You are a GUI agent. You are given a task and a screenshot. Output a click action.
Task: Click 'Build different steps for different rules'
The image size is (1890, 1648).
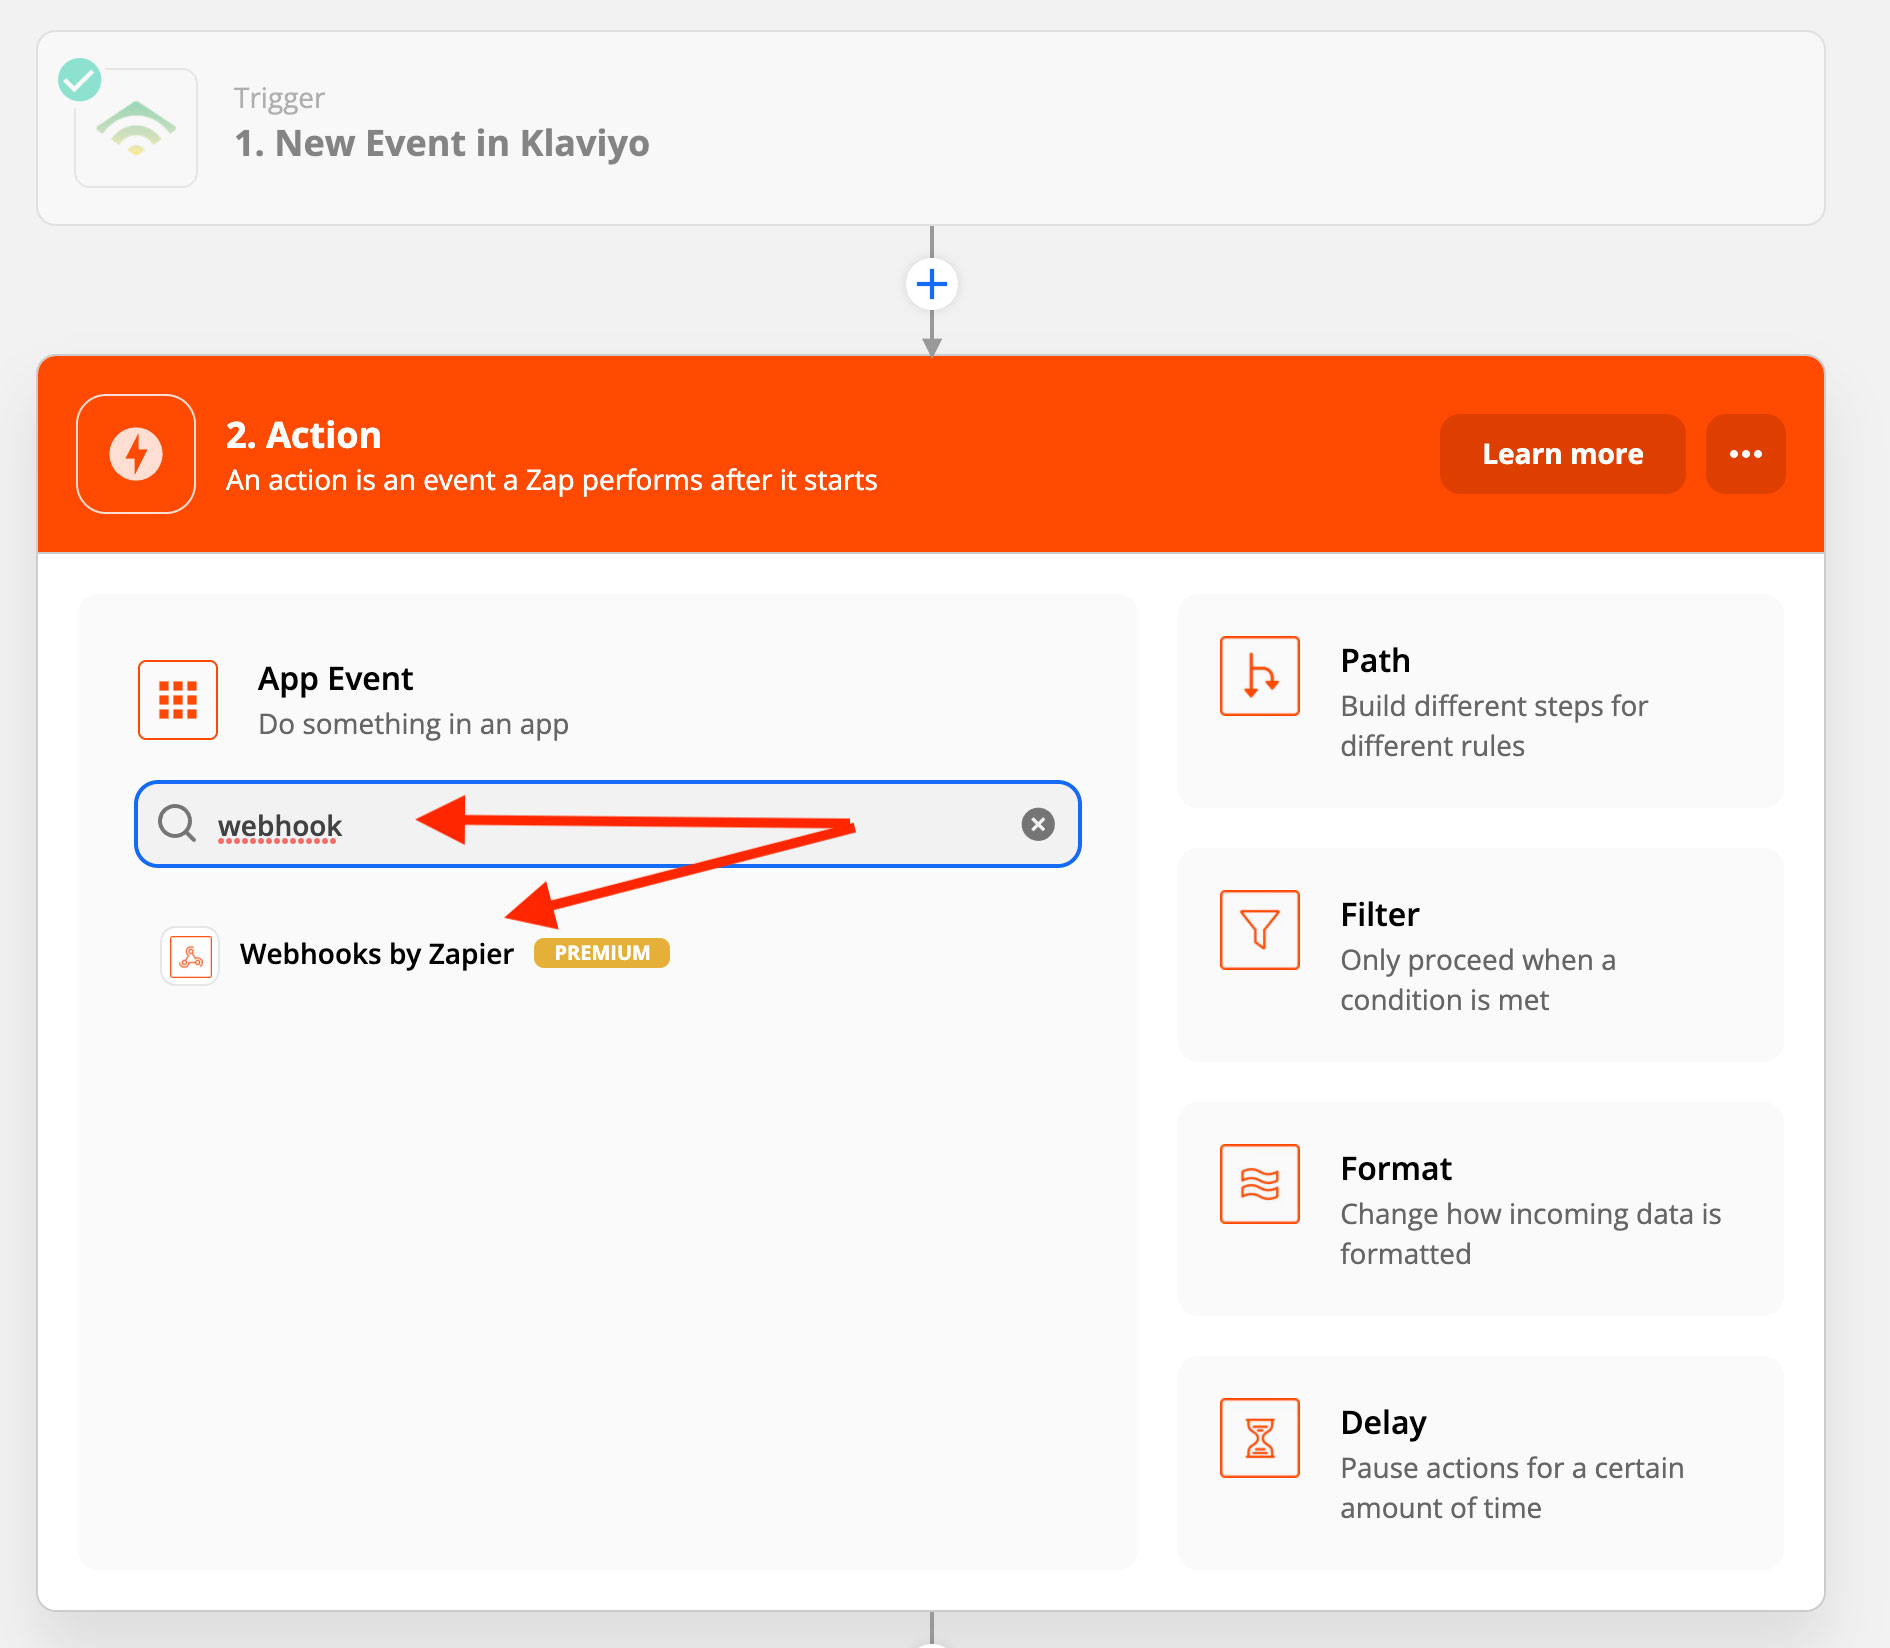pos(1494,726)
